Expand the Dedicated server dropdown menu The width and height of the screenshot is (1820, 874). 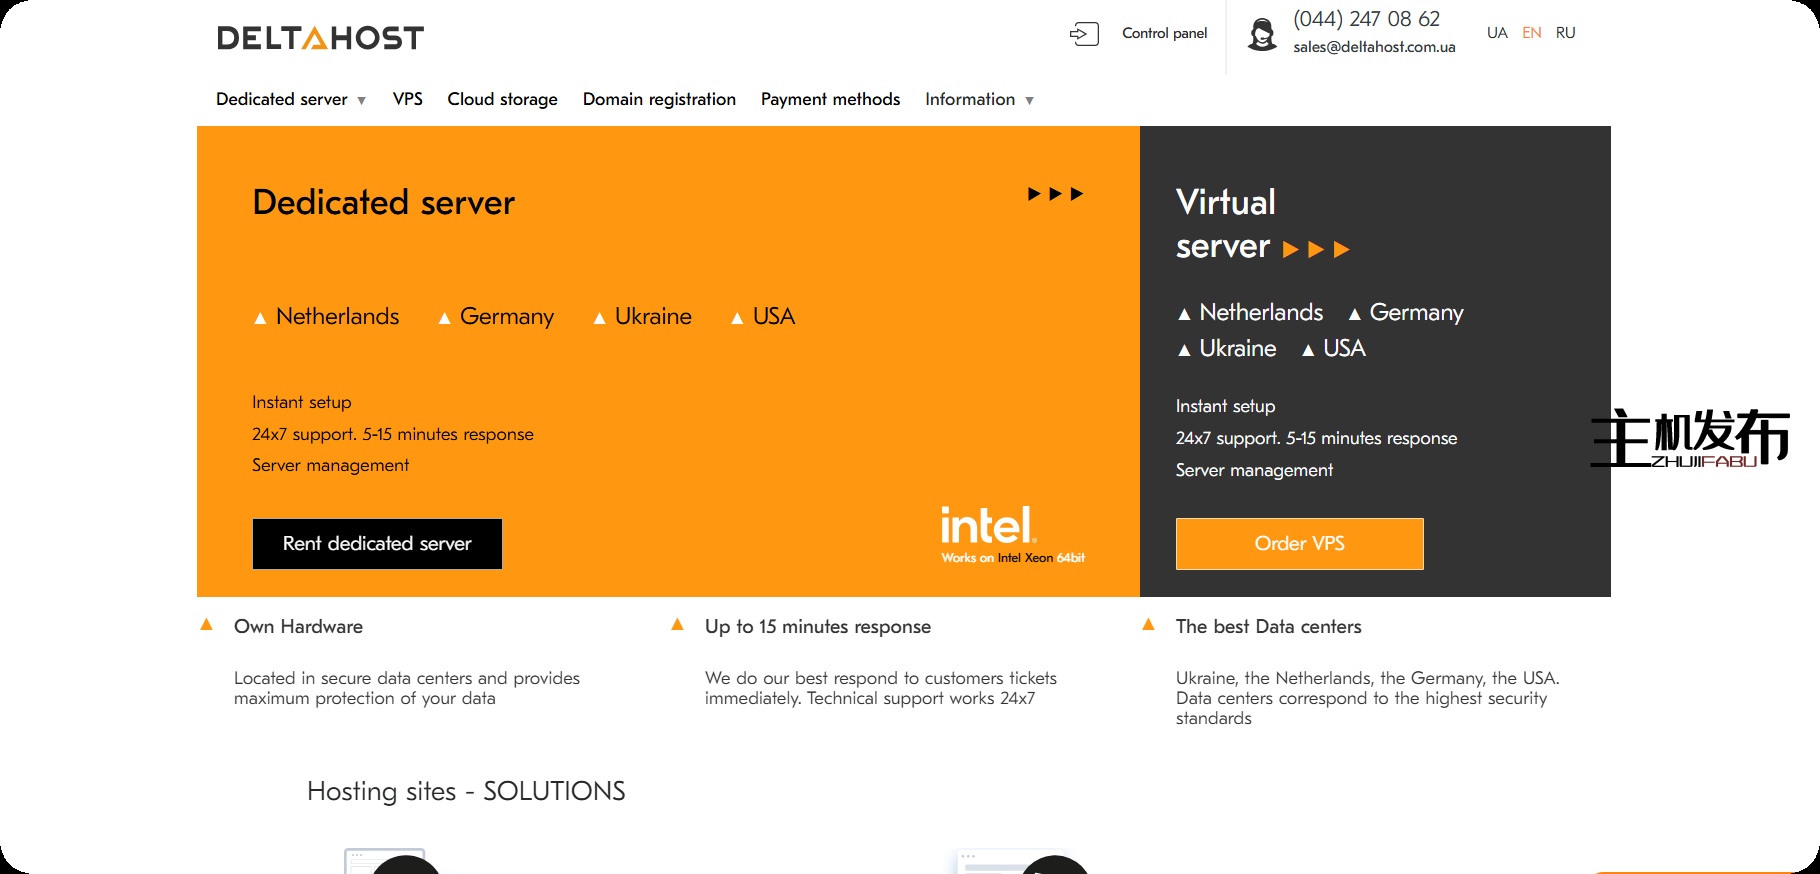pyautogui.click(x=290, y=99)
